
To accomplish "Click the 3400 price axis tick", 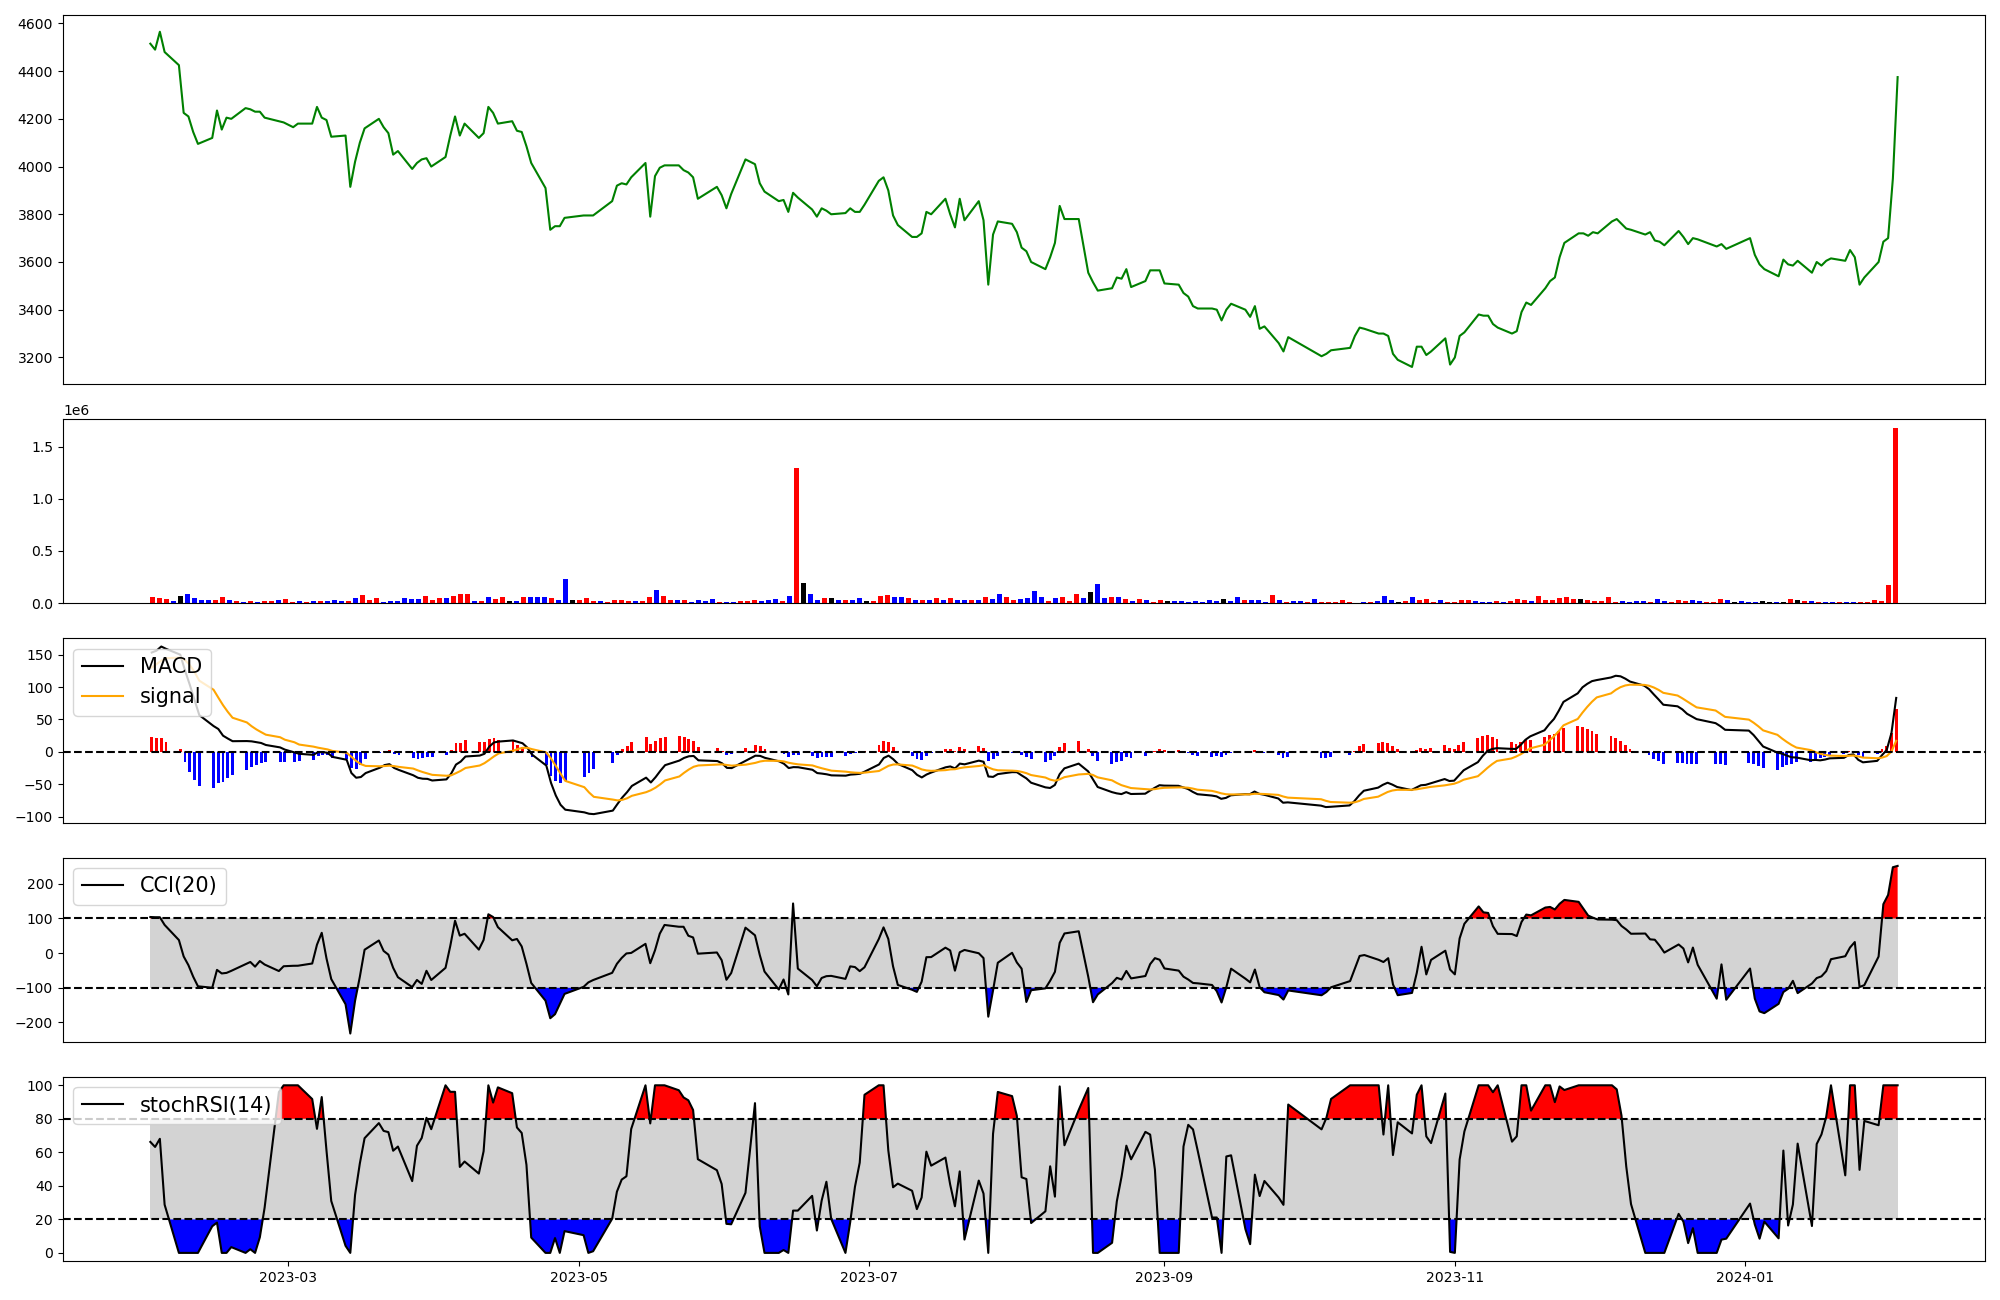I will pos(37,310).
